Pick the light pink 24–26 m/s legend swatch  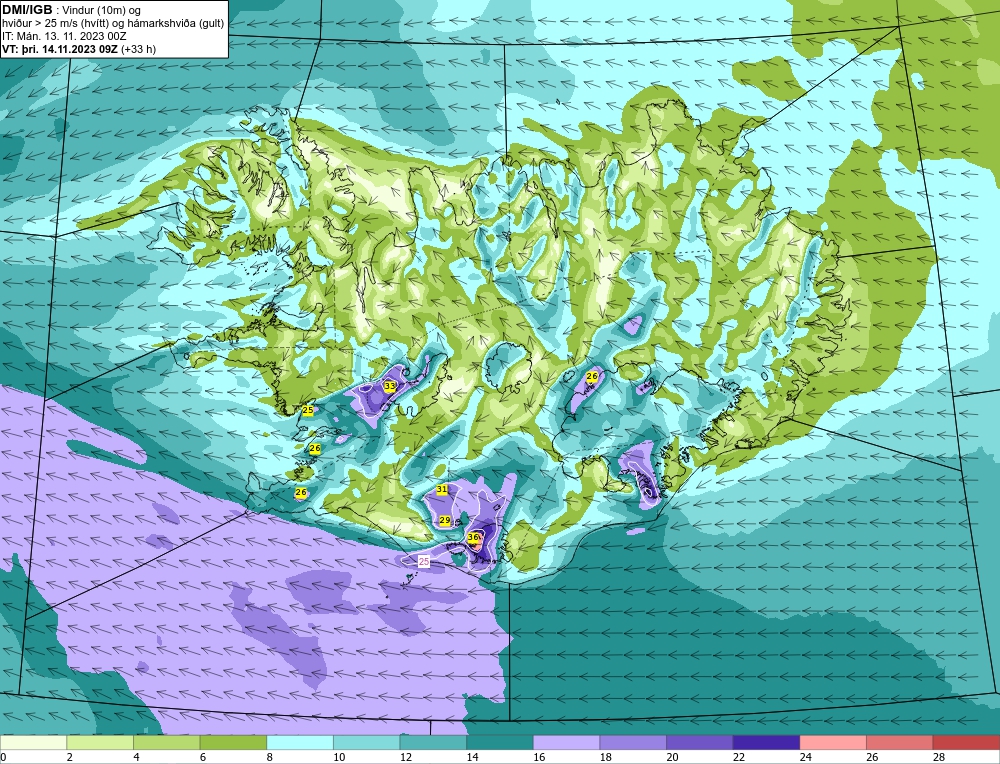(833, 743)
